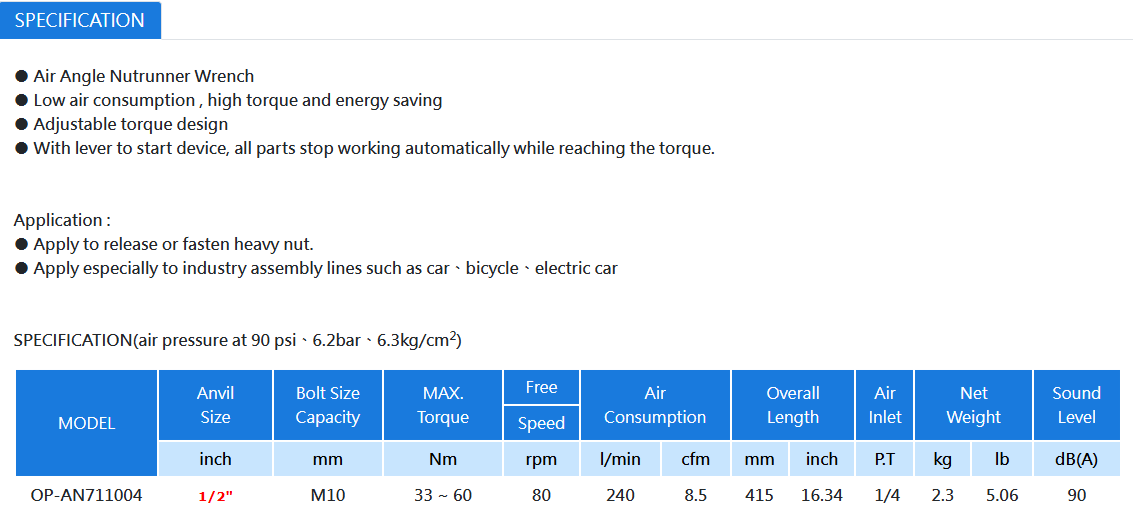The width and height of the screenshot is (1133, 512).
Task: Click the Overall Length column header
Action: coord(793,405)
